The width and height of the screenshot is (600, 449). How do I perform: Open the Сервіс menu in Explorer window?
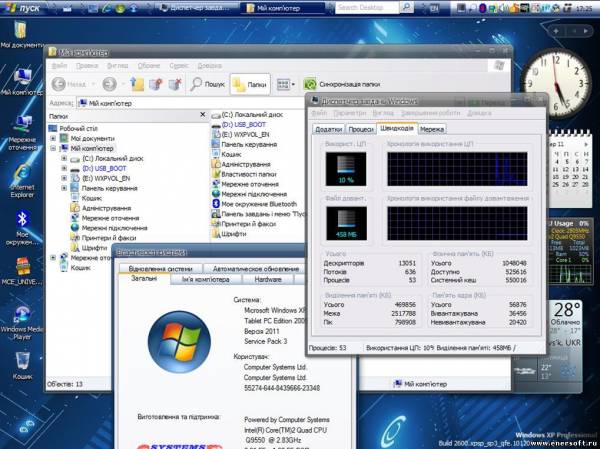179,66
